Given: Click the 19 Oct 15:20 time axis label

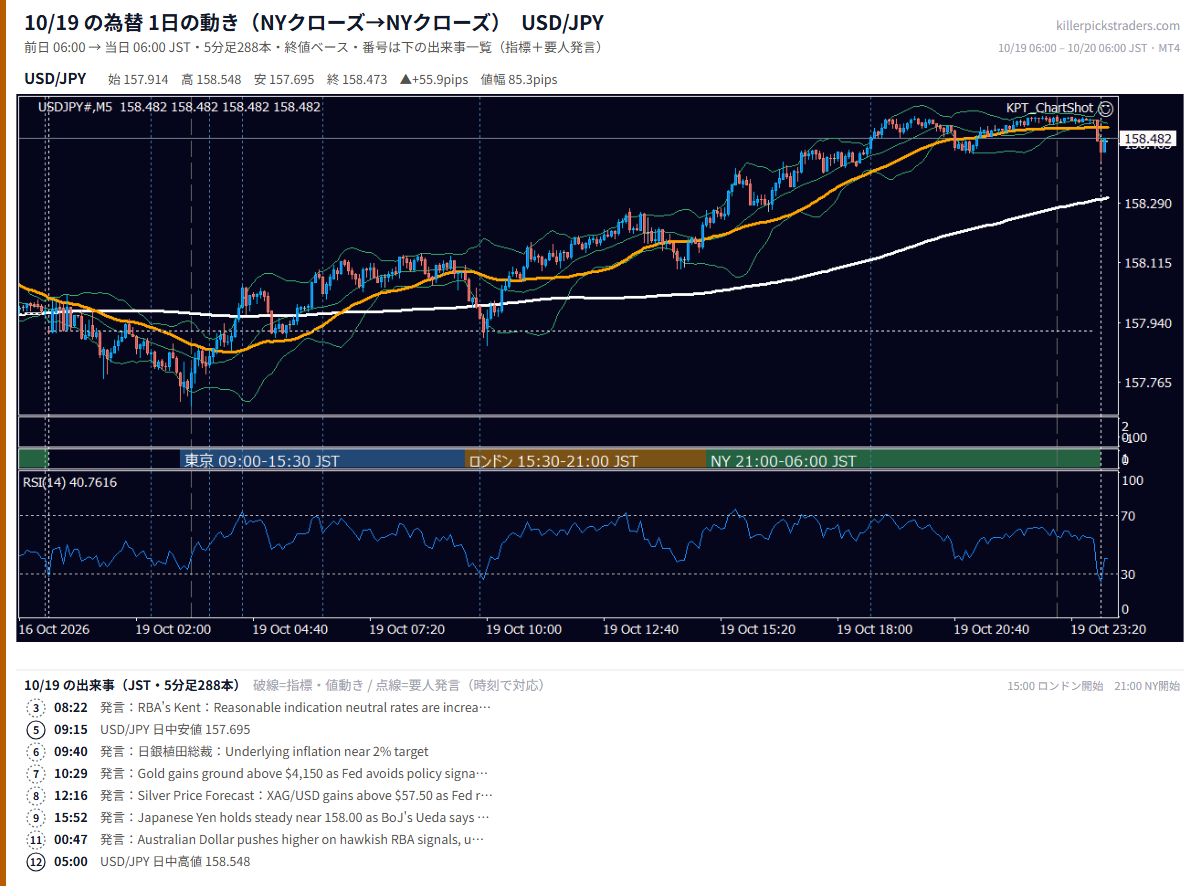Looking at the screenshot, I should click(x=758, y=630).
